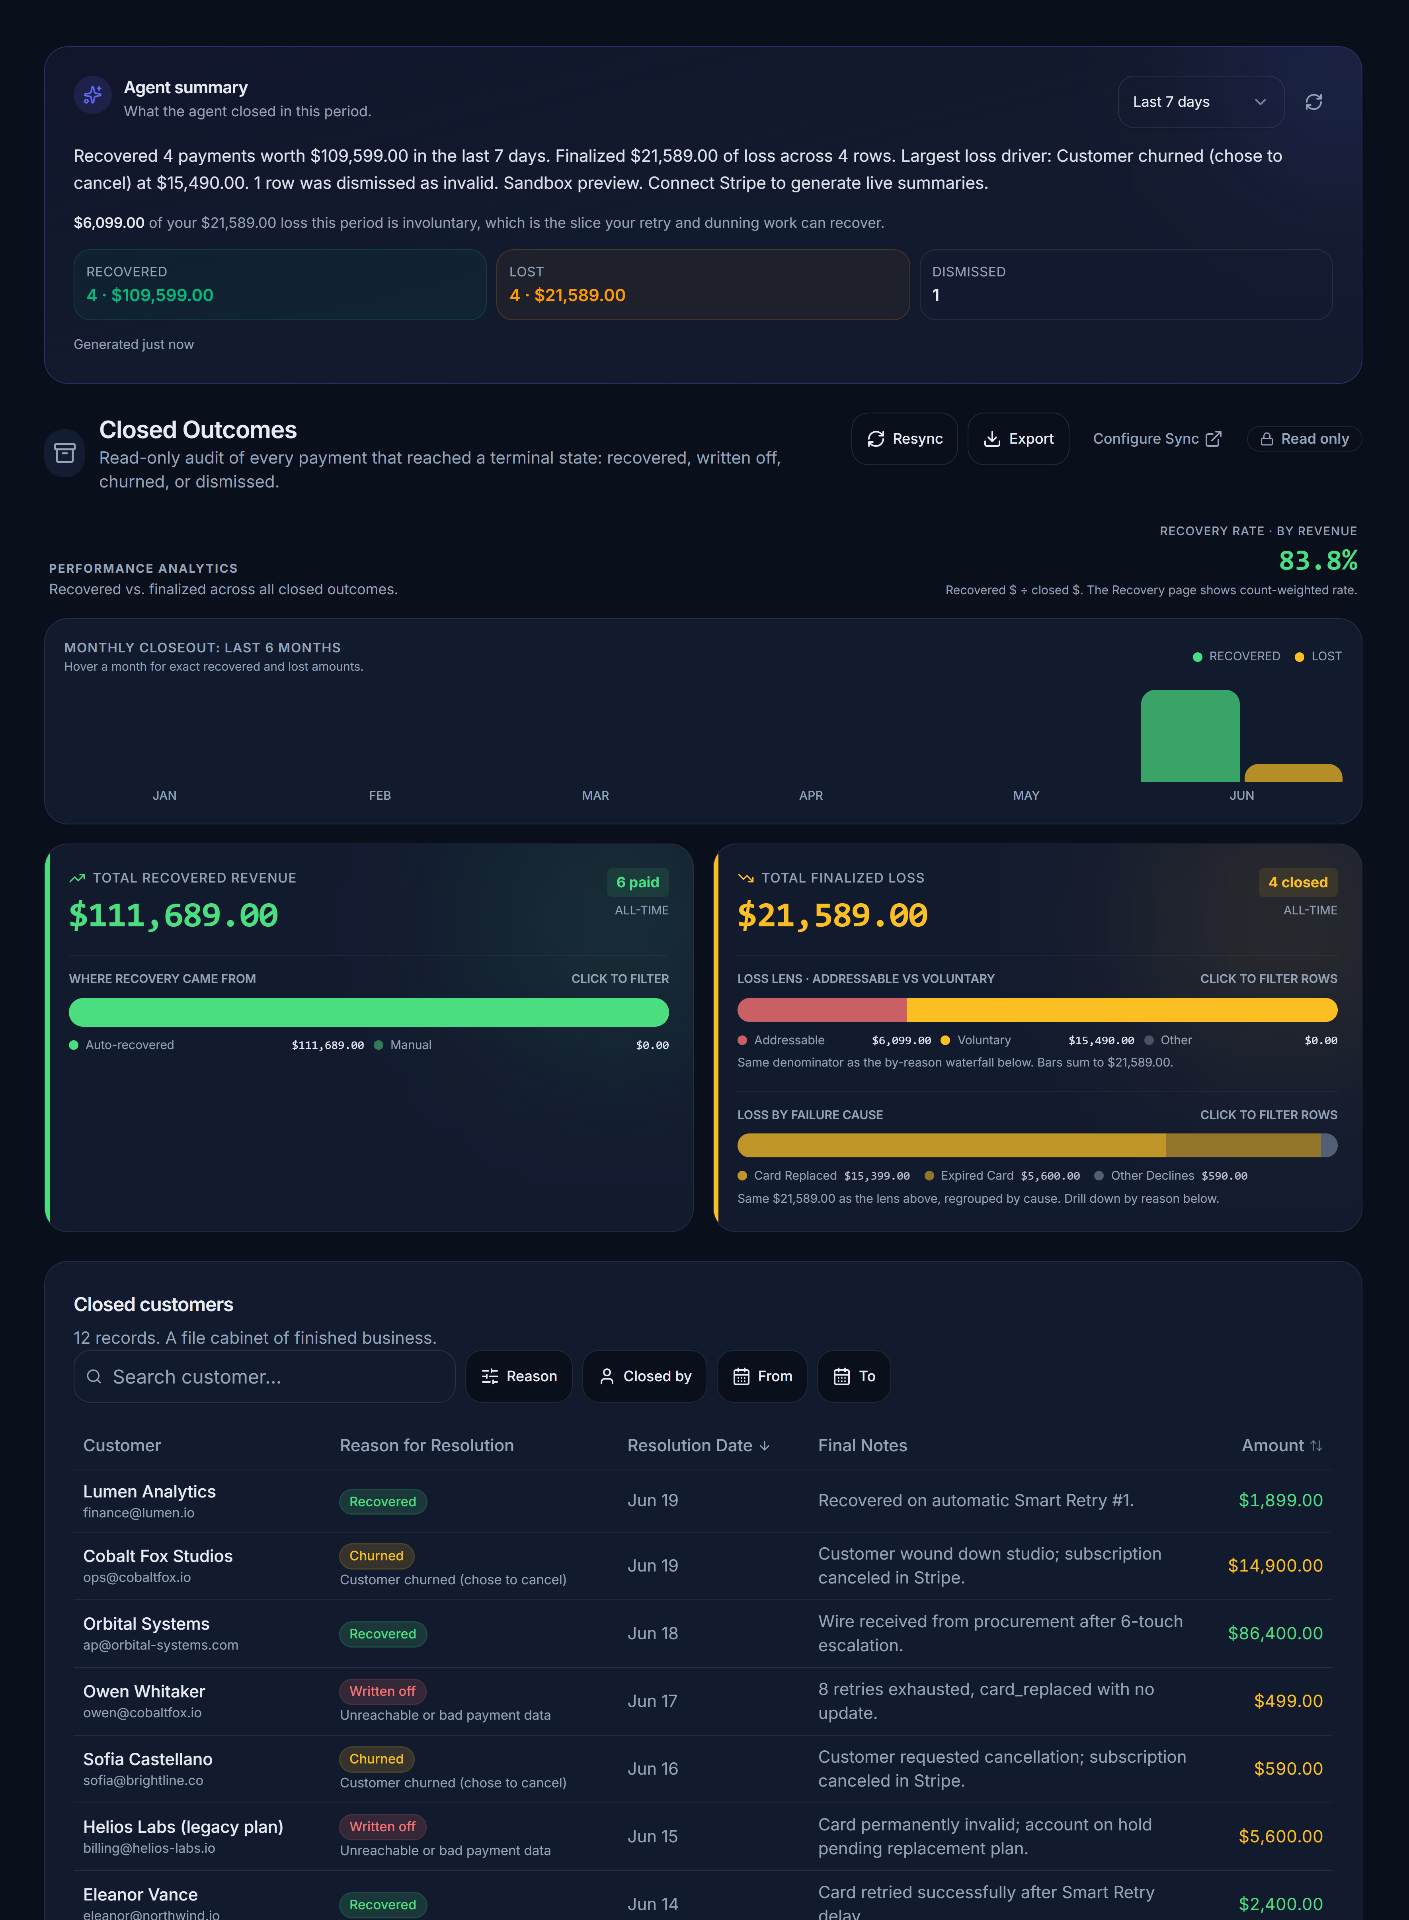The image size is (1409, 1920).
Task: Filter rows by Voluntary yellow bar segment
Action: pos(1122,1010)
